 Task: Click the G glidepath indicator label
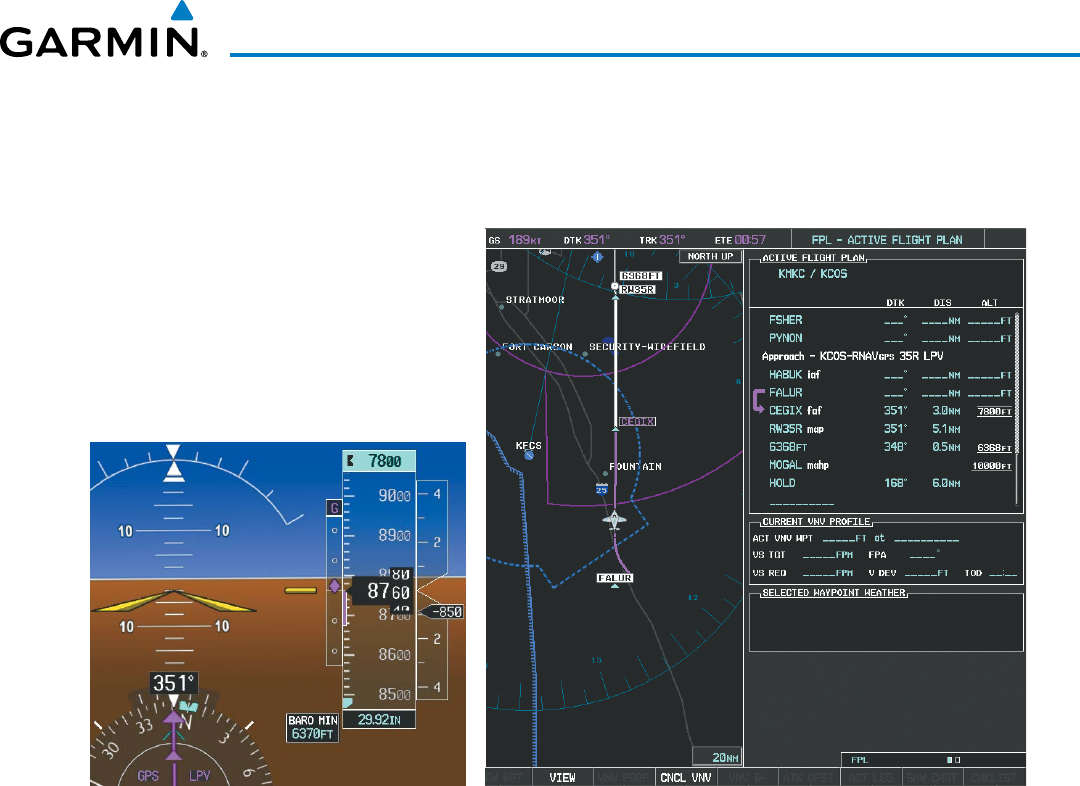334,508
